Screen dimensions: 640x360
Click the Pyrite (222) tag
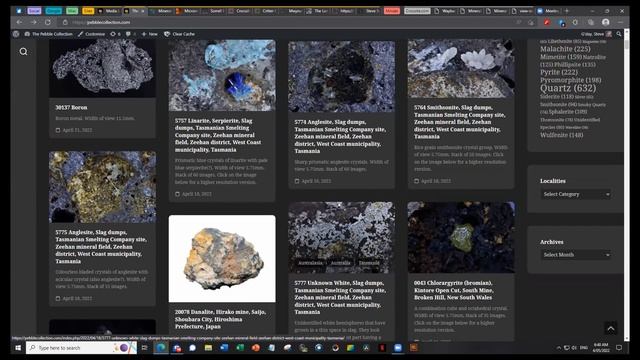pyautogui.click(x=559, y=72)
